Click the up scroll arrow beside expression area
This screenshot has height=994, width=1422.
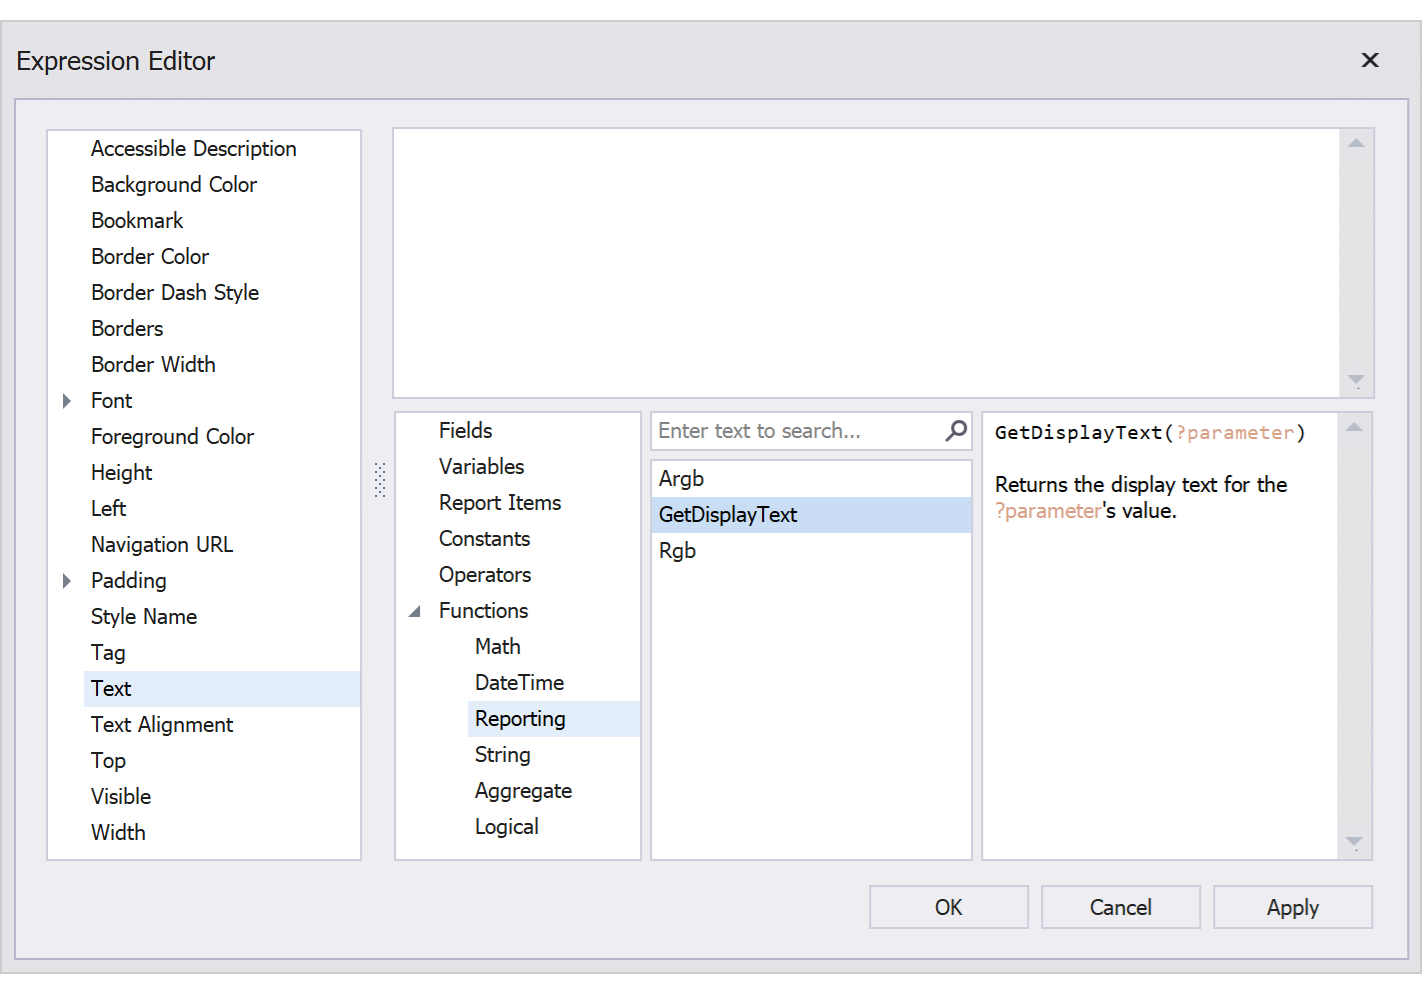click(x=1356, y=142)
